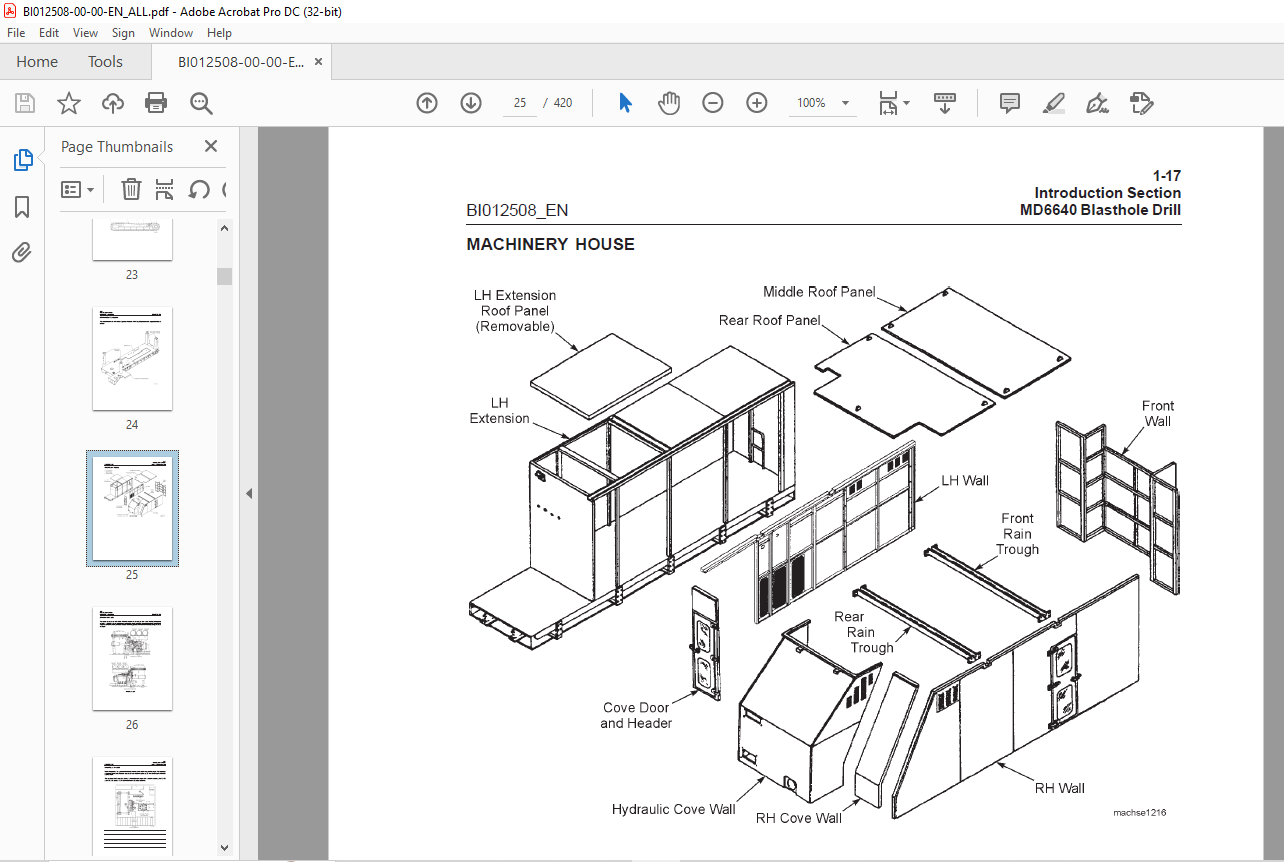The width and height of the screenshot is (1284, 862).
Task: Activate the arrow Selection tool
Action: (626, 103)
